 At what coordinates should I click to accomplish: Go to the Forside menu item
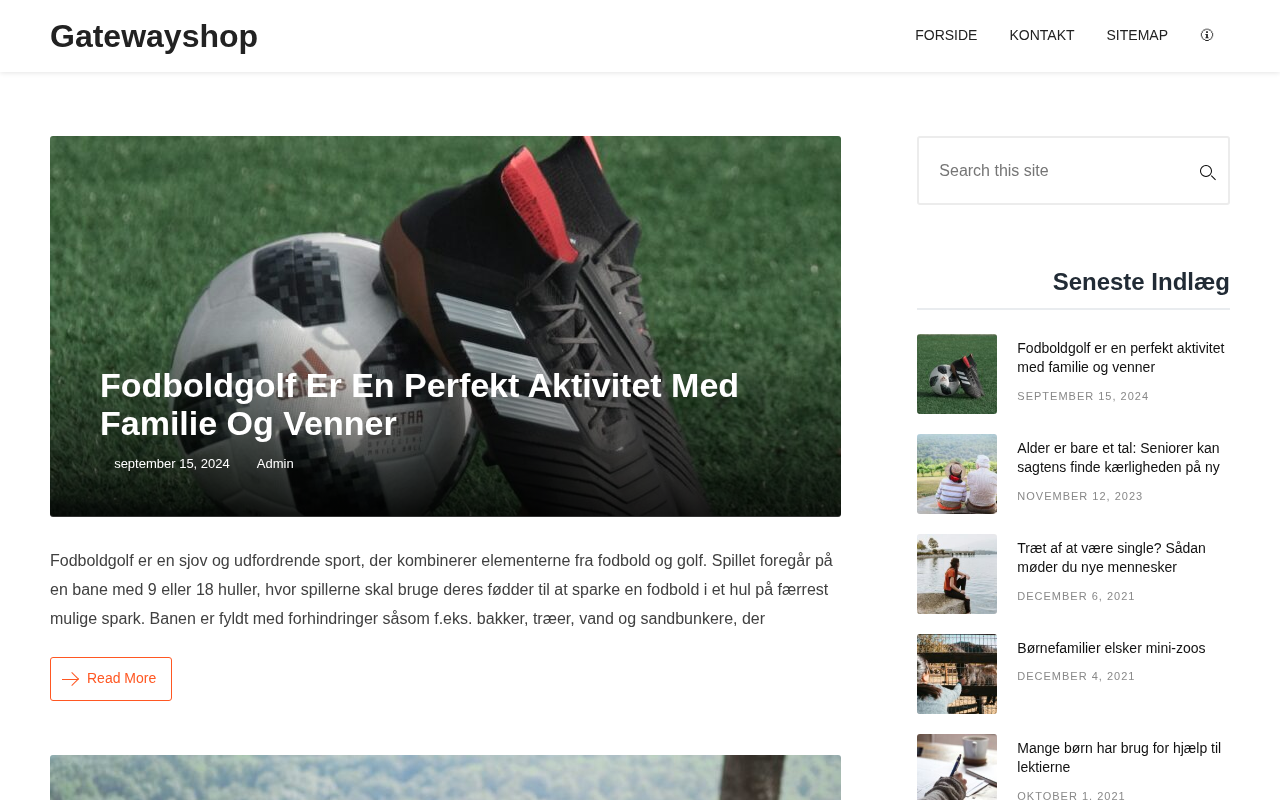[x=946, y=35]
